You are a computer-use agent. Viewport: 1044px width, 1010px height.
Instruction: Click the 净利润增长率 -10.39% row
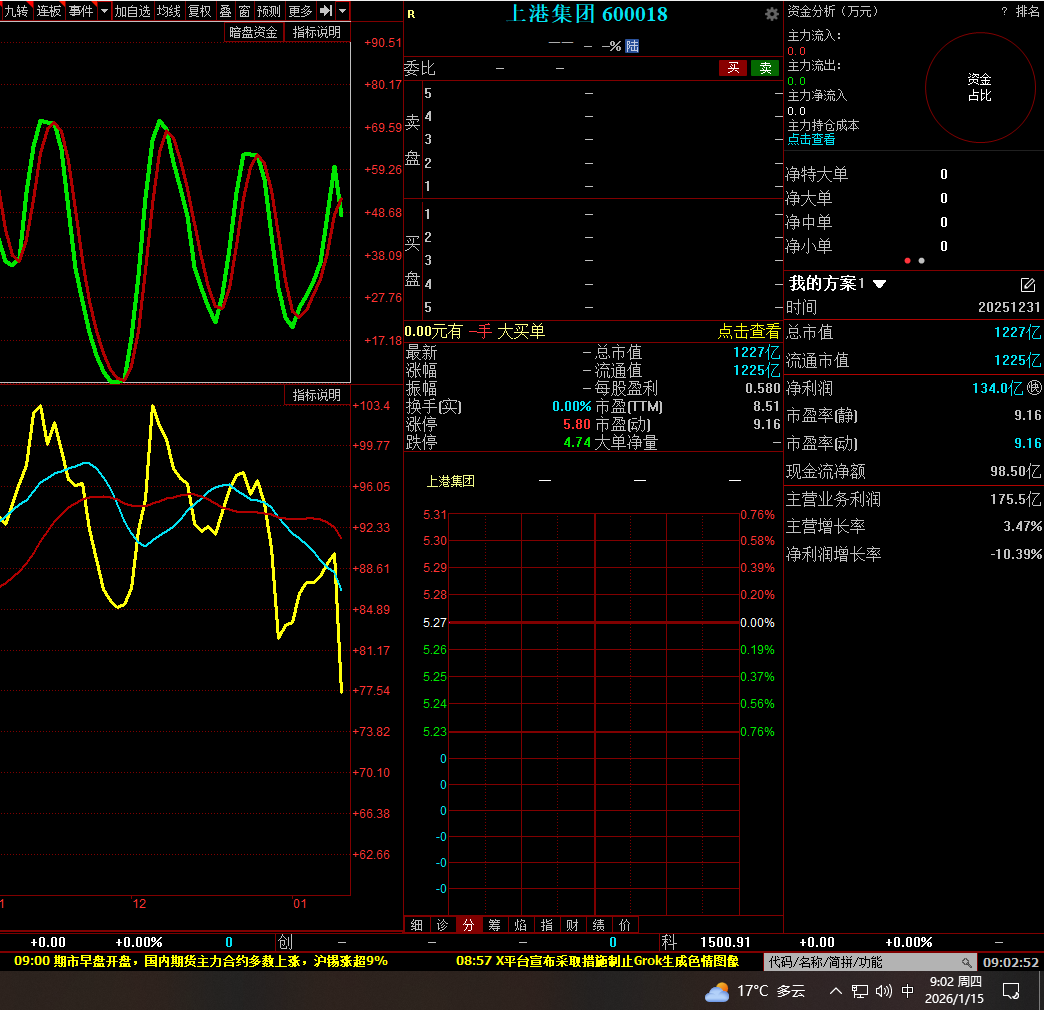click(914, 554)
